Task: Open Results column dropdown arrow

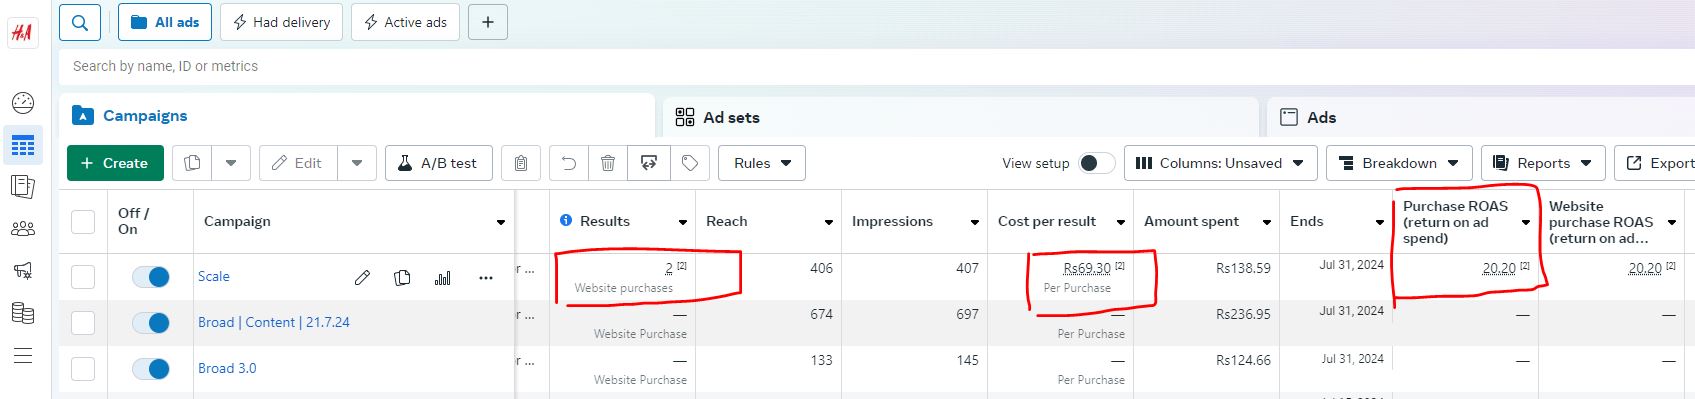Action: (x=683, y=222)
